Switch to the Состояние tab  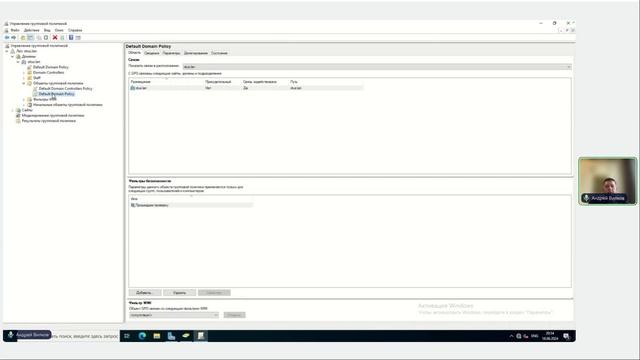(219, 53)
